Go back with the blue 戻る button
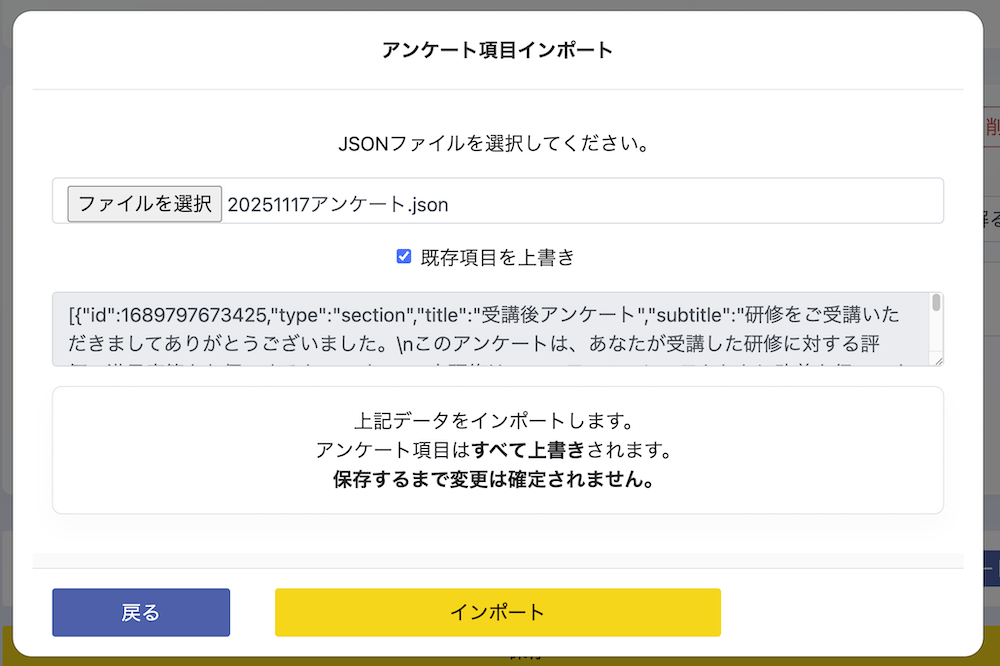This screenshot has height=666, width=1000. pos(141,612)
